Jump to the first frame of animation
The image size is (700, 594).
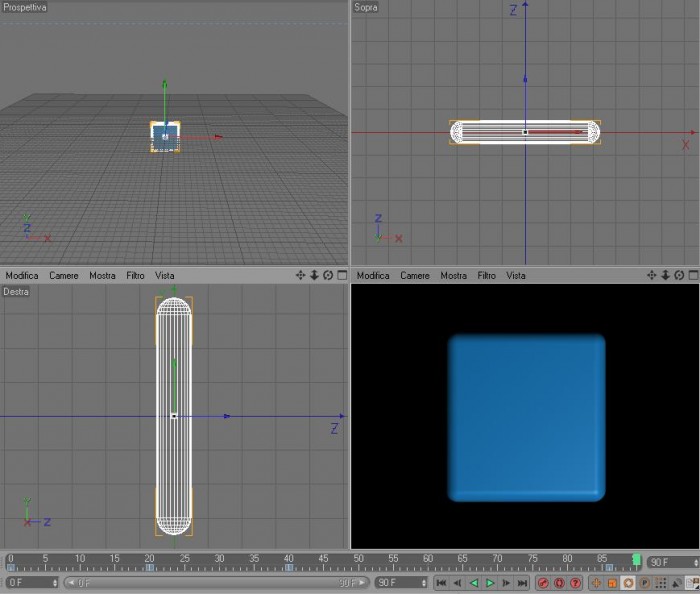click(x=441, y=583)
